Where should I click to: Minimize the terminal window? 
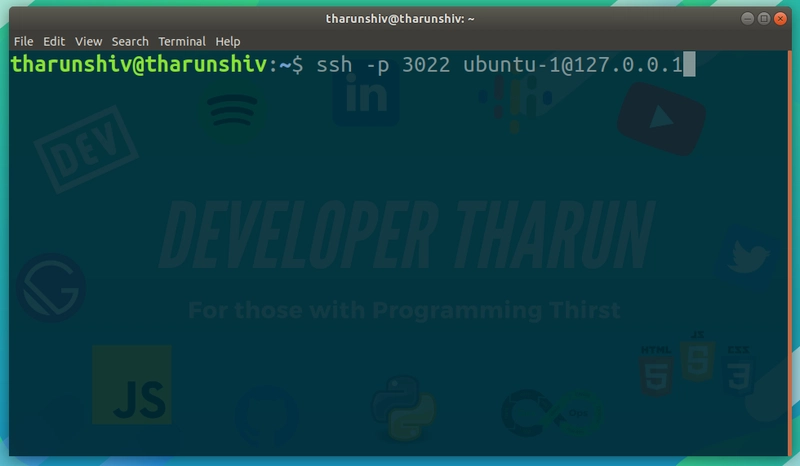[747, 19]
